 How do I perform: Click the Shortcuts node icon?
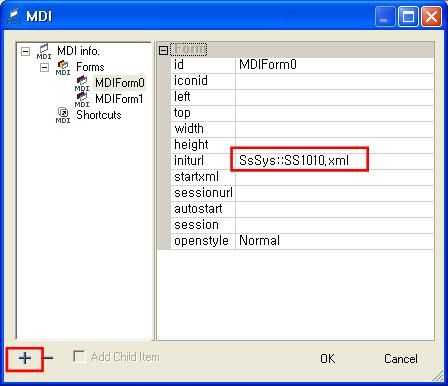tap(63, 115)
